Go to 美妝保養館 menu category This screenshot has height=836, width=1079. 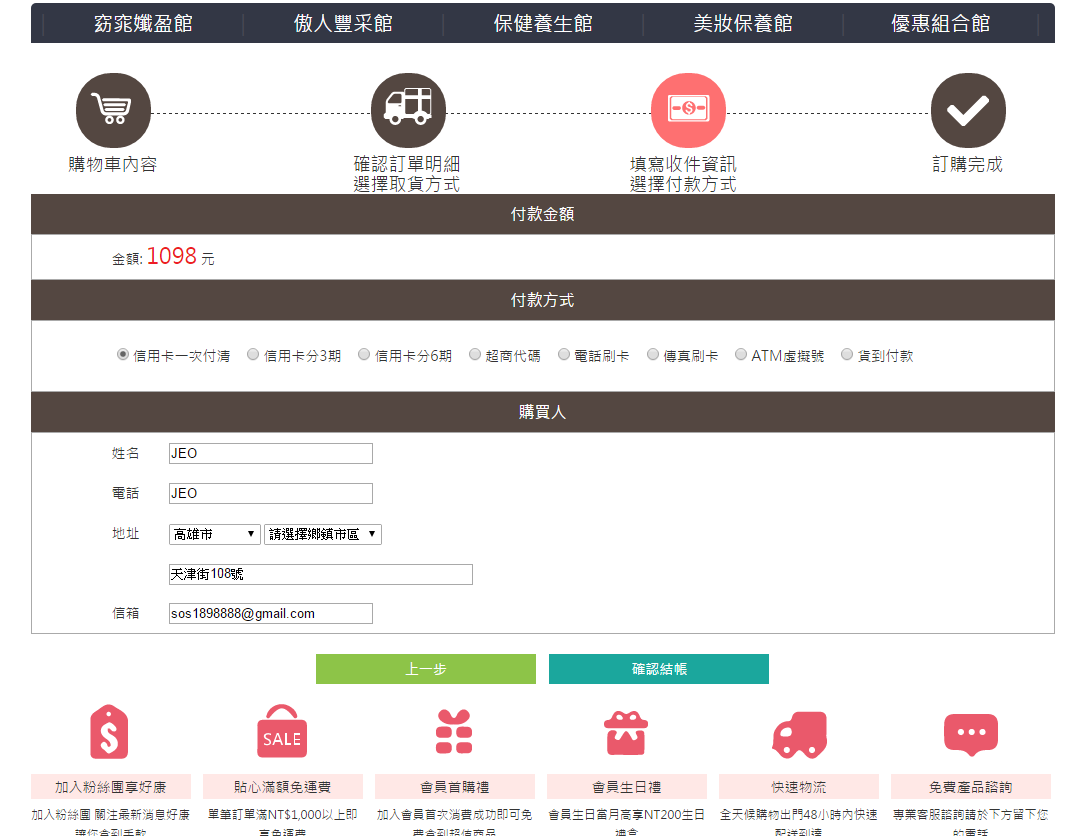tap(742, 24)
